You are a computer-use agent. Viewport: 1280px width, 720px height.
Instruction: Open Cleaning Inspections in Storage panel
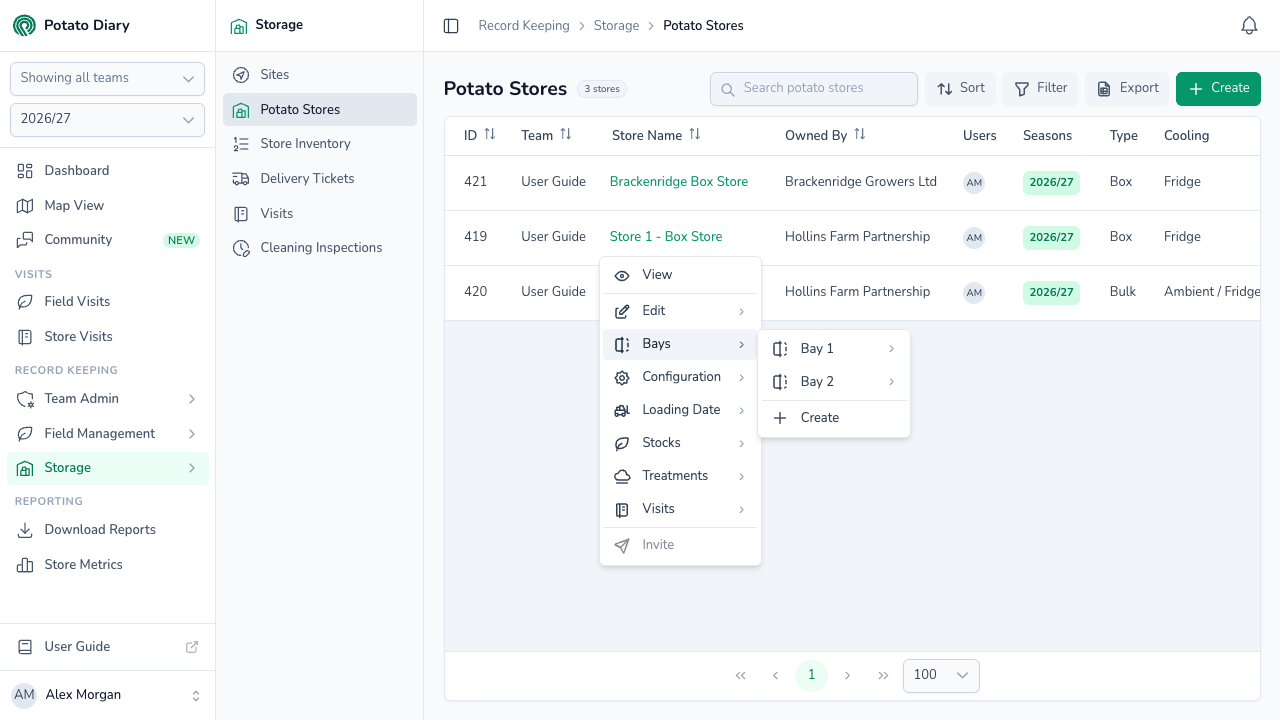tap(320, 248)
